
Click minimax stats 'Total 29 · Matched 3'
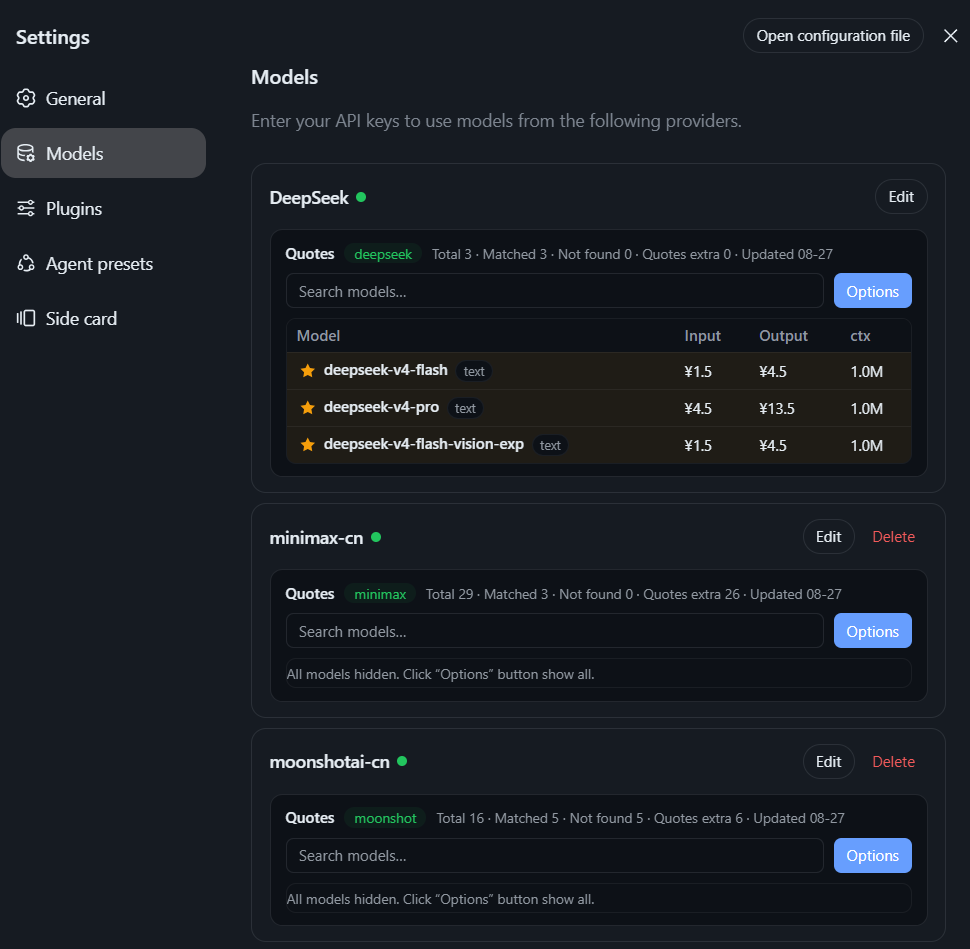pyautogui.click(x=487, y=594)
